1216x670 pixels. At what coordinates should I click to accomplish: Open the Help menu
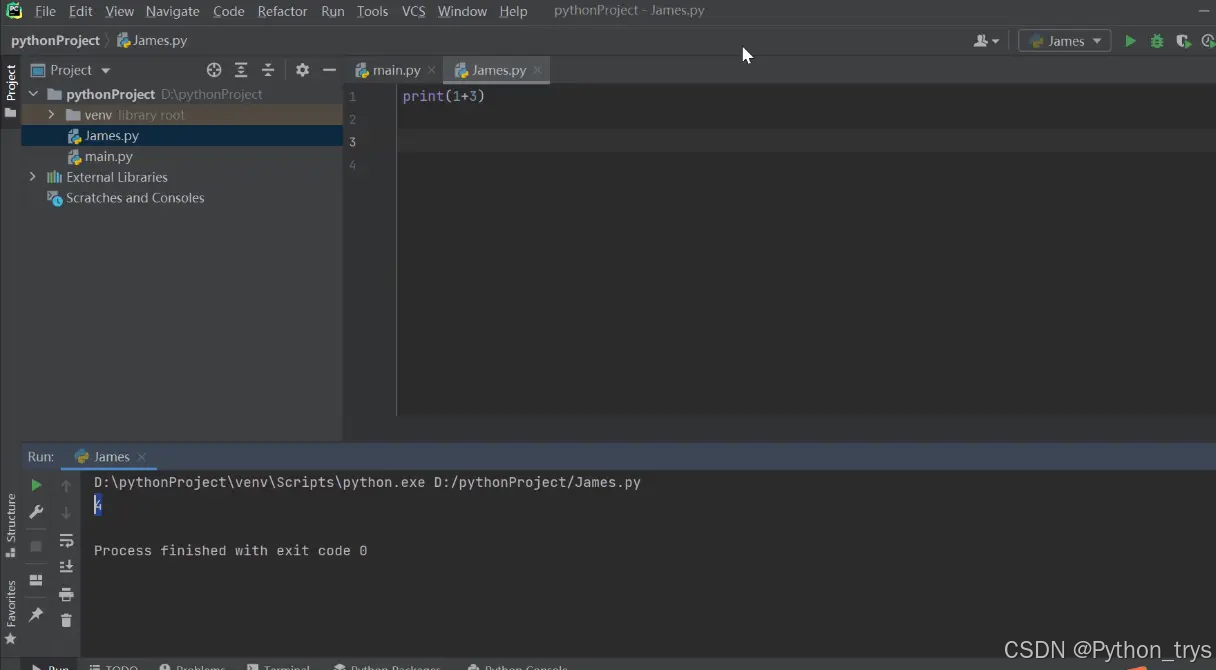tap(513, 11)
